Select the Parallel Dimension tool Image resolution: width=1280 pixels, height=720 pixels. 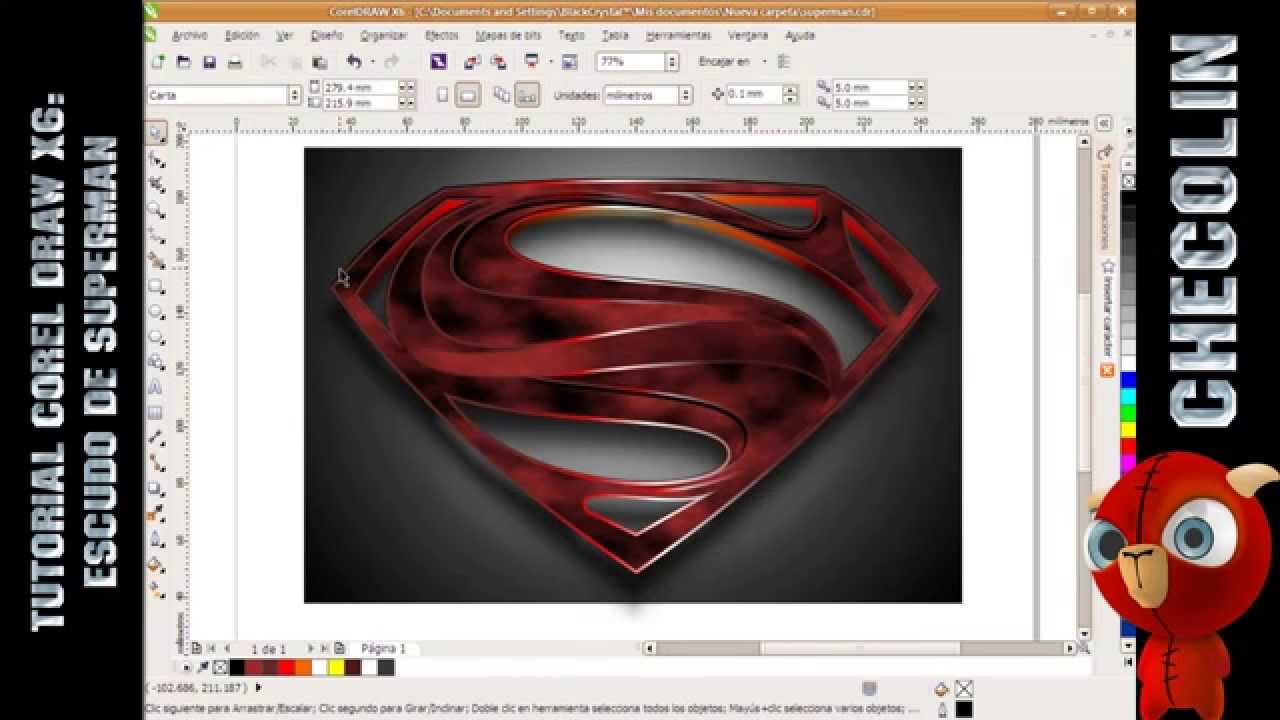pyautogui.click(x=157, y=437)
